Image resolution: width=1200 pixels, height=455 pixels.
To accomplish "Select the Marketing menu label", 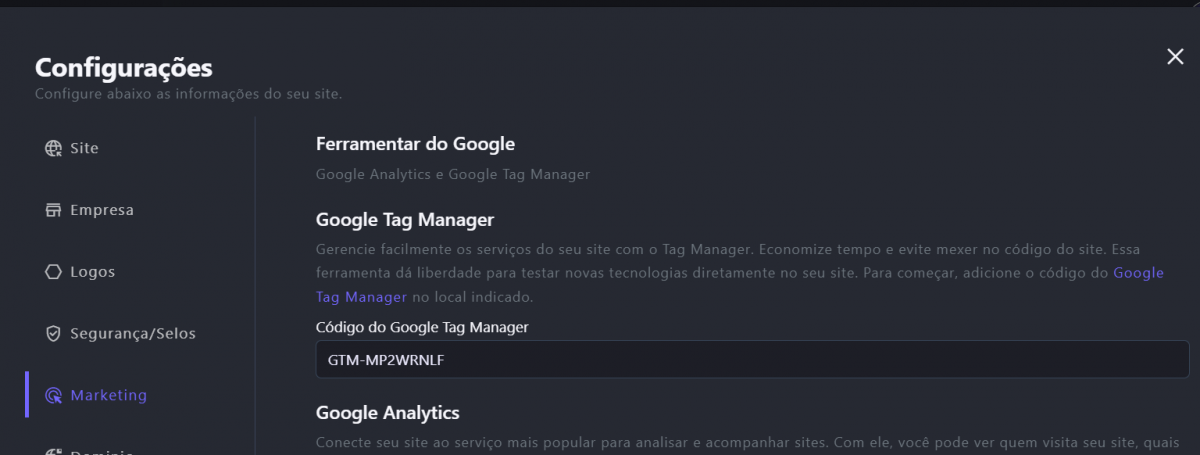I will click(x=108, y=395).
